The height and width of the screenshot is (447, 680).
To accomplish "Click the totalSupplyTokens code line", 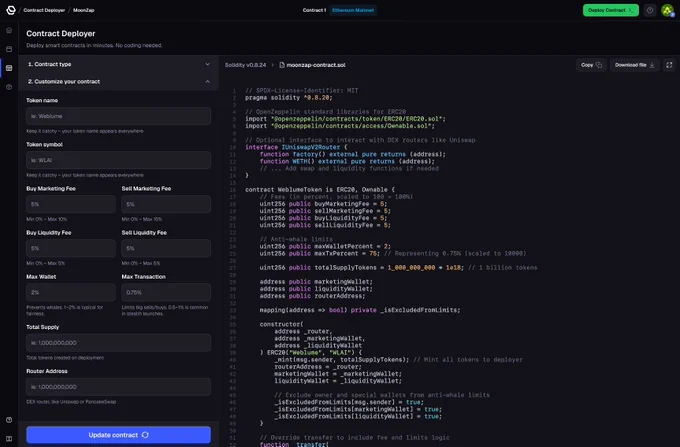I will tap(398, 268).
